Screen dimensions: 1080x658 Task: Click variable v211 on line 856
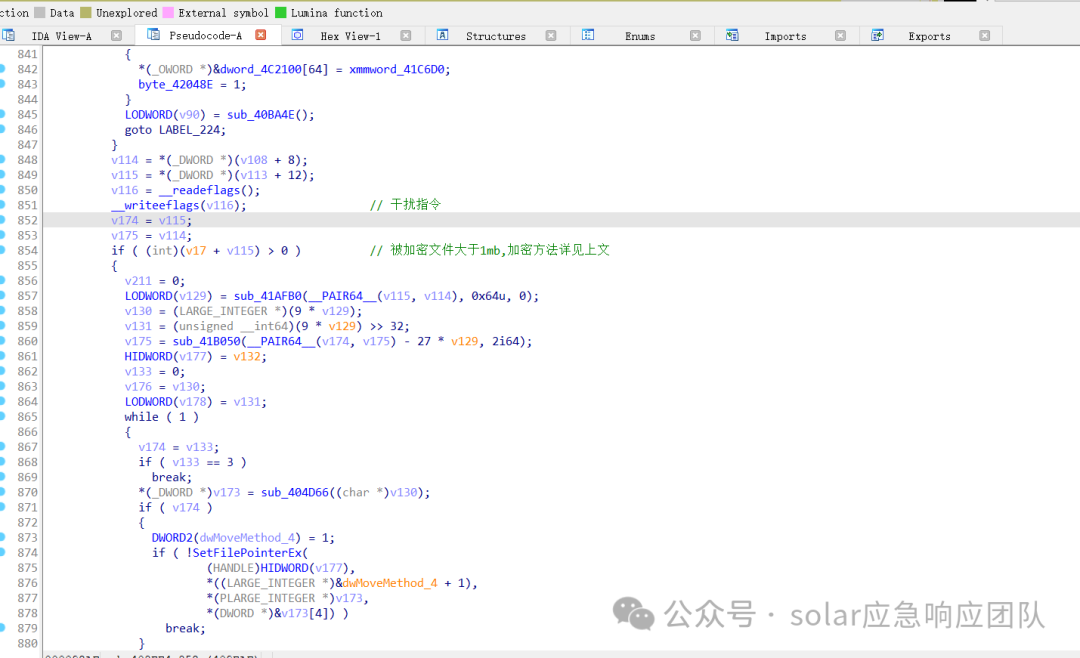(x=138, y=280)
